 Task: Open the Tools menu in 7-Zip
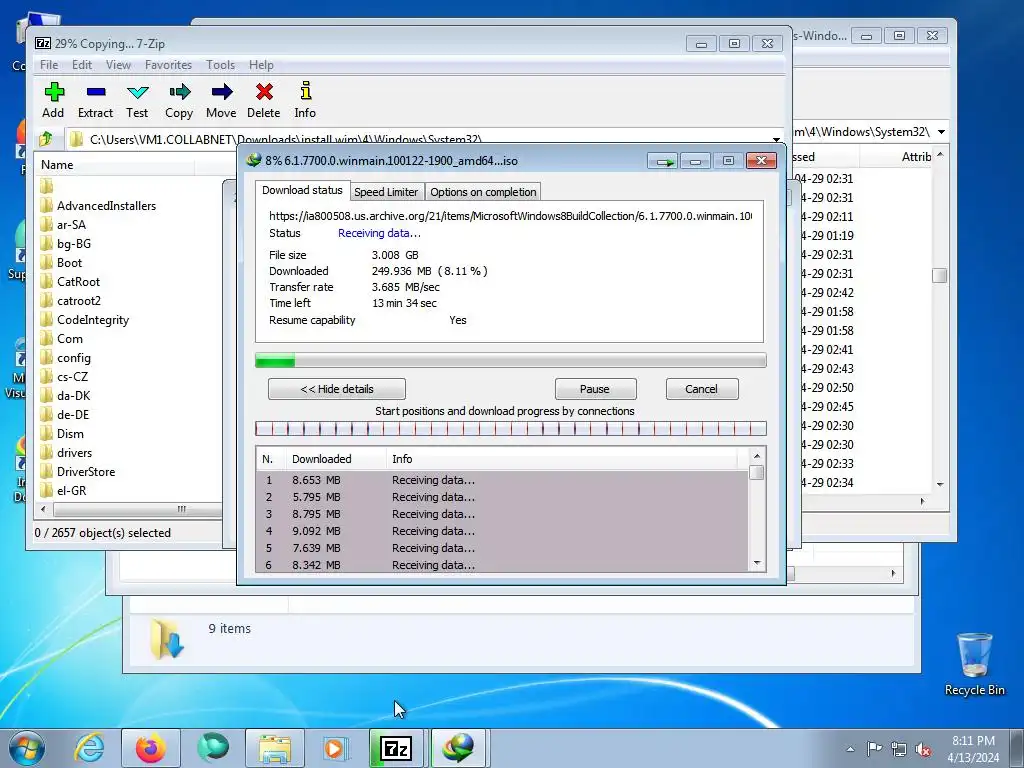point(221,65)
